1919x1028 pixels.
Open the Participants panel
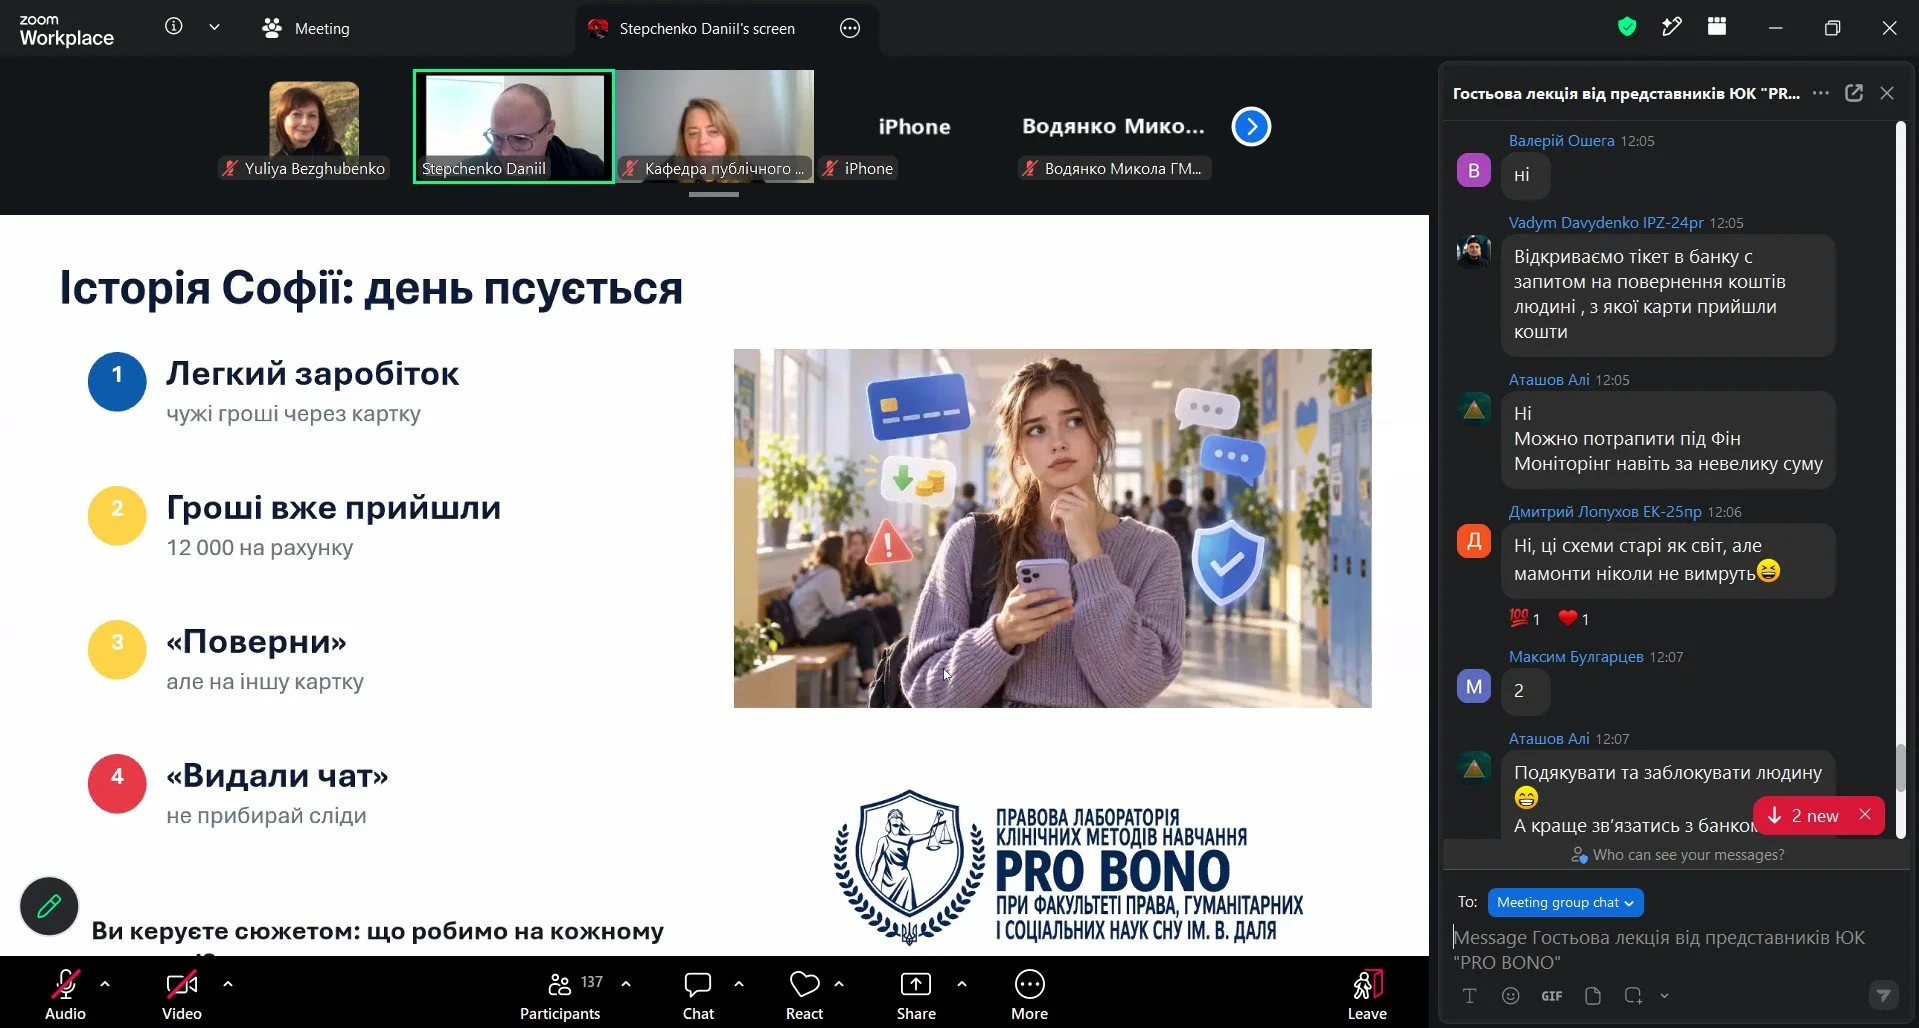click(x=560, y=994)
